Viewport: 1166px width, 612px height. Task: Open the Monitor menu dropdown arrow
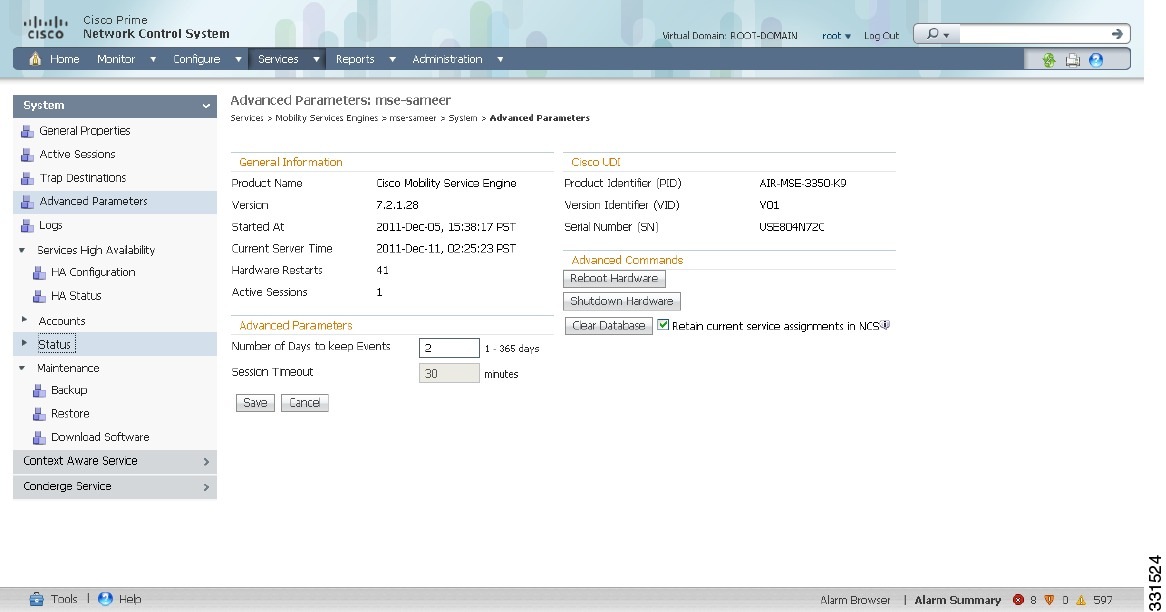(153, 59)
